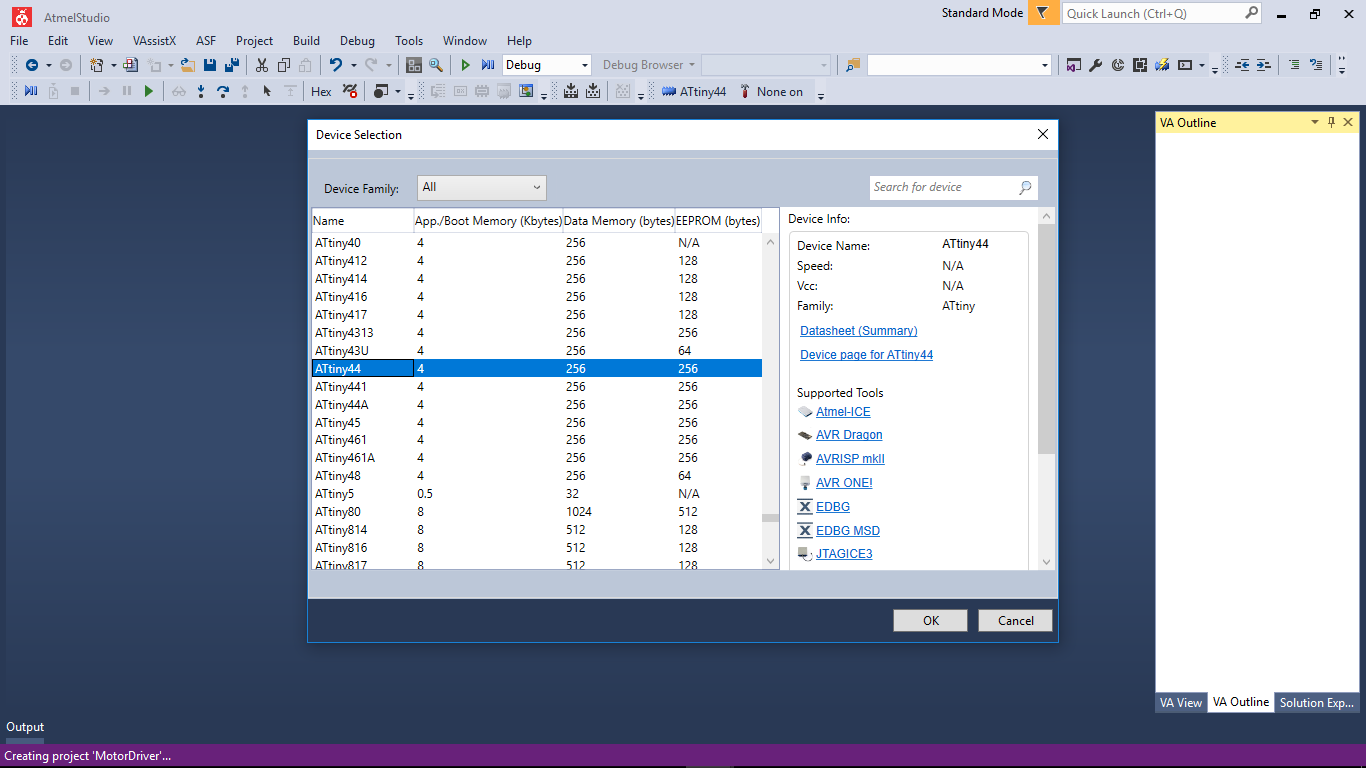This screenshot has height=768, width=1366.
Task: Select the ATtiny4313 device row
Action: pos(537,332)
